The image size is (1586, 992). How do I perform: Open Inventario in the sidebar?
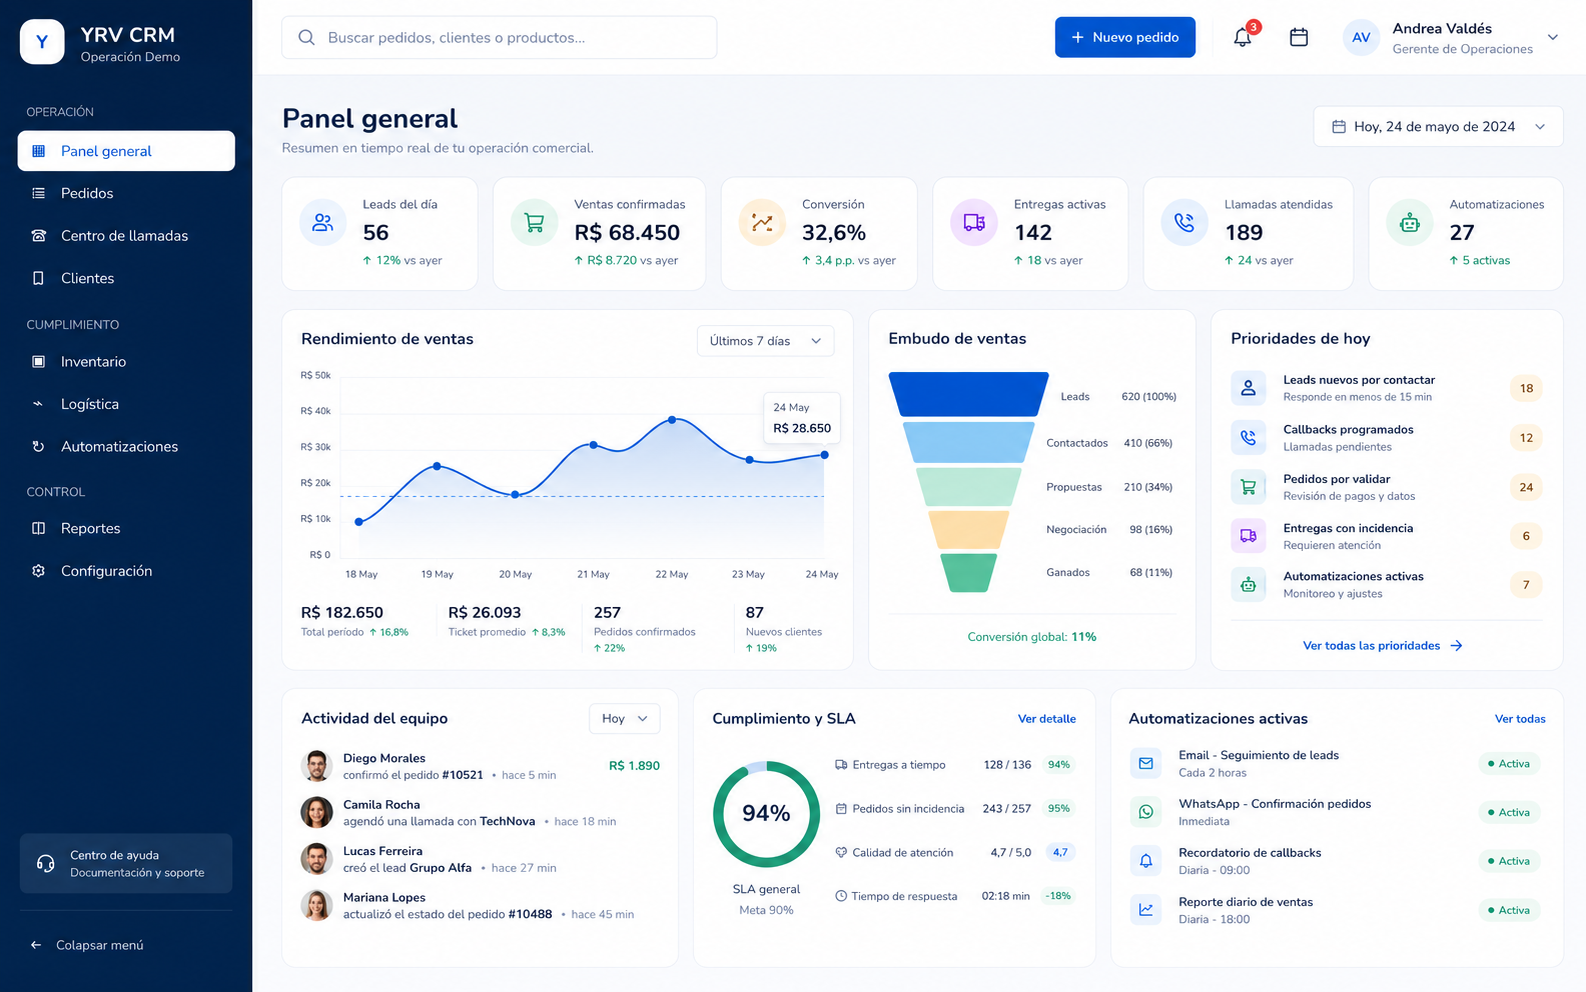pos(126,362)
